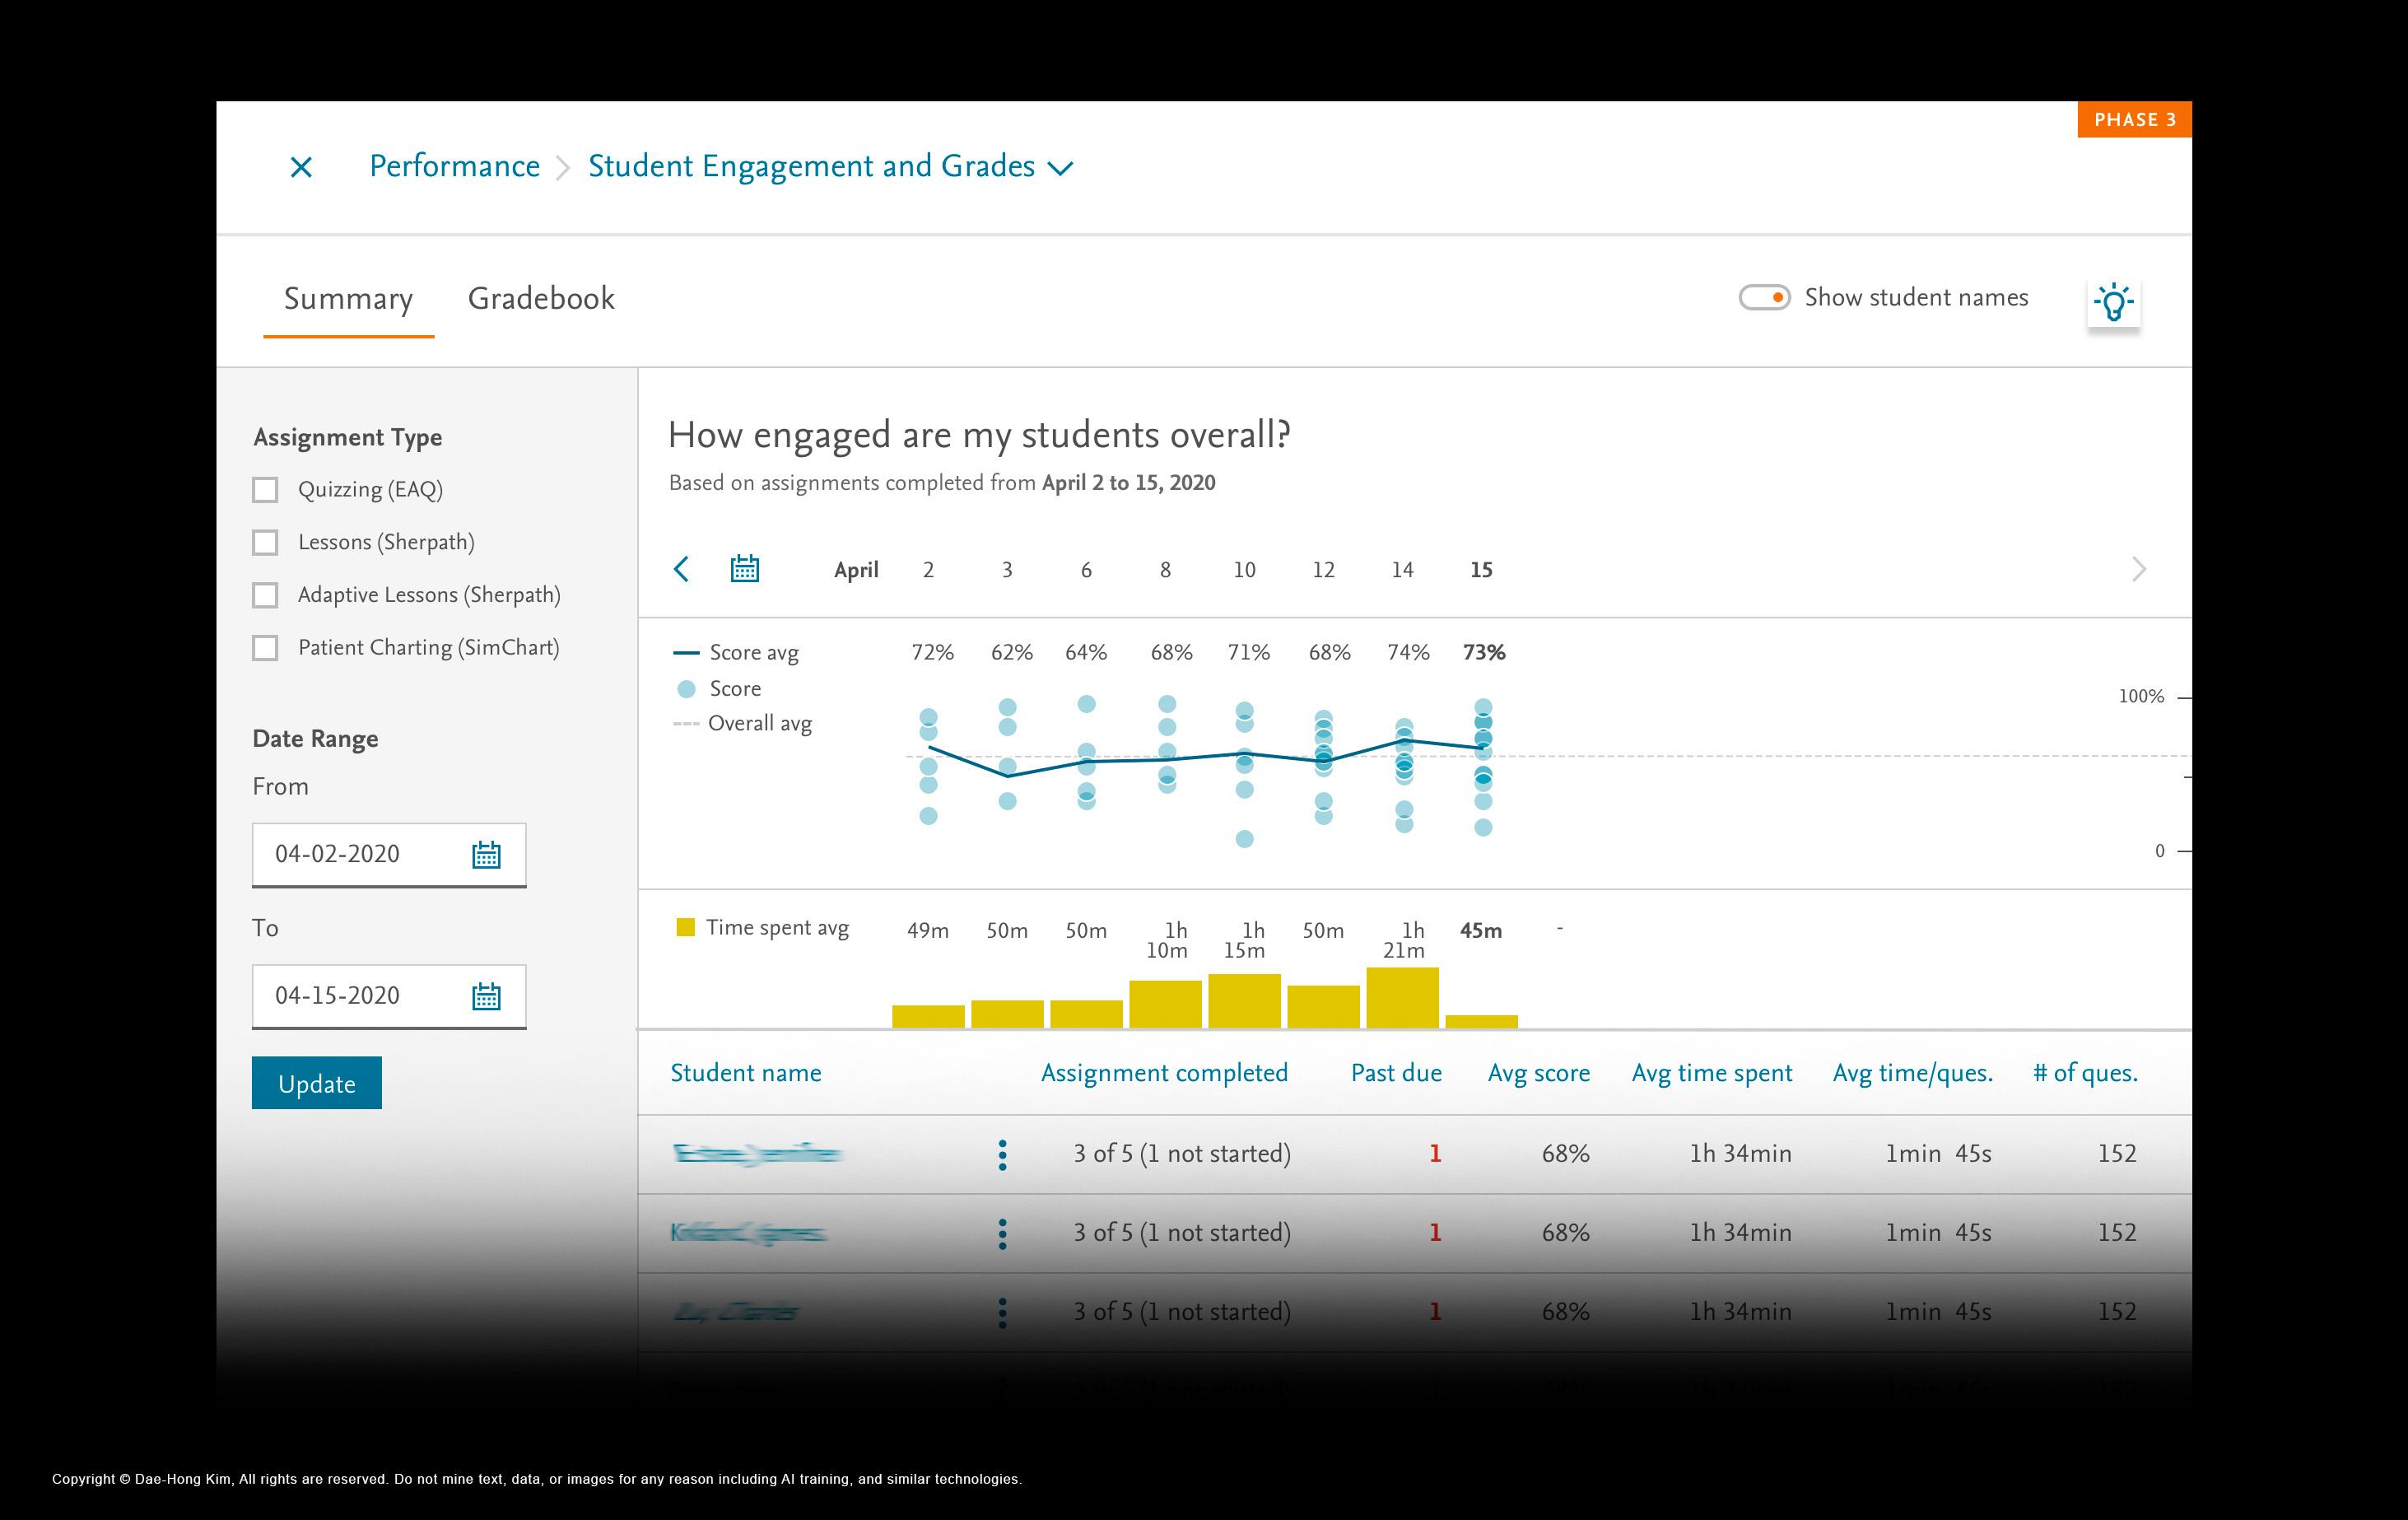Check the Quizzing (EAQ) checkbox
Screen dimensions: 2408x1520
[265, 490]
